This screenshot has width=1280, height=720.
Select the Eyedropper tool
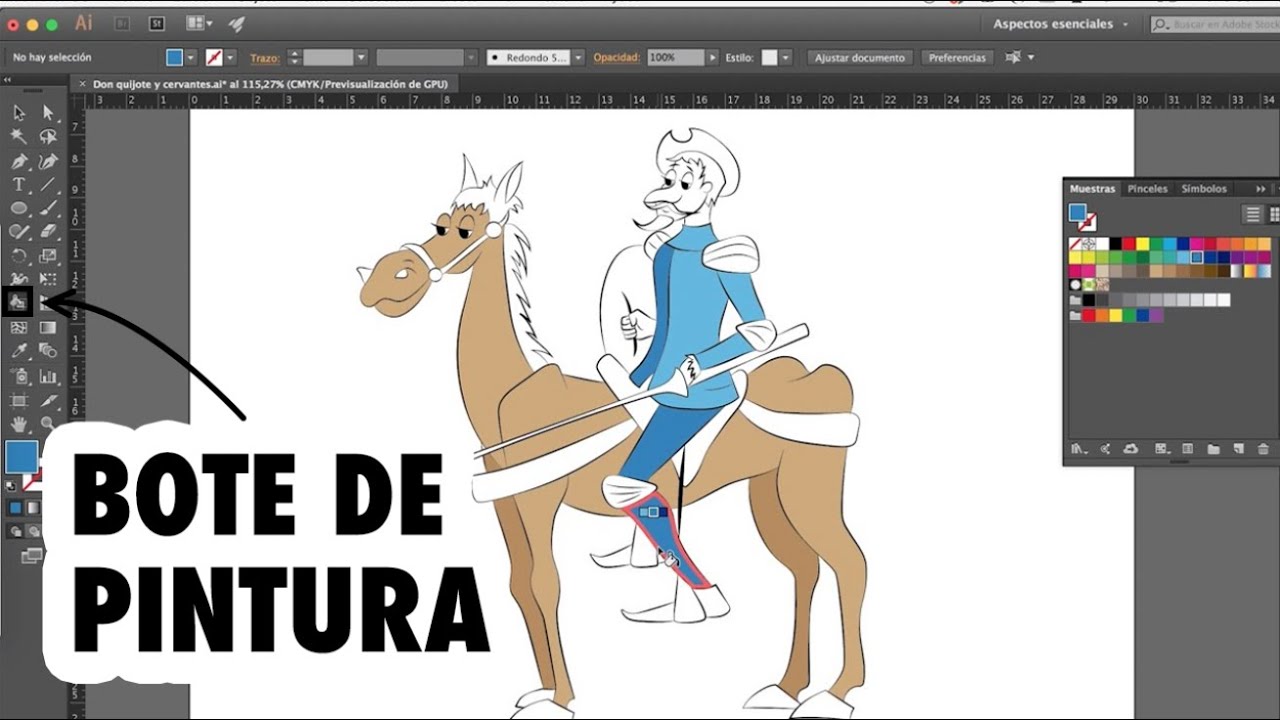tap(19, 351)
